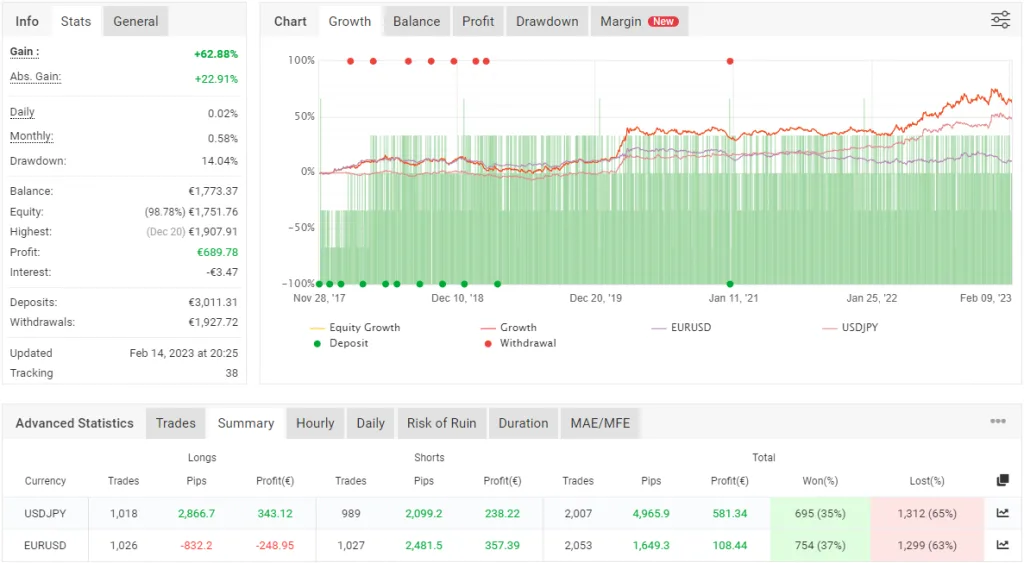The image size is (1024, 563).
Task: Open the General info tab
Action: (x=135, y=22)
